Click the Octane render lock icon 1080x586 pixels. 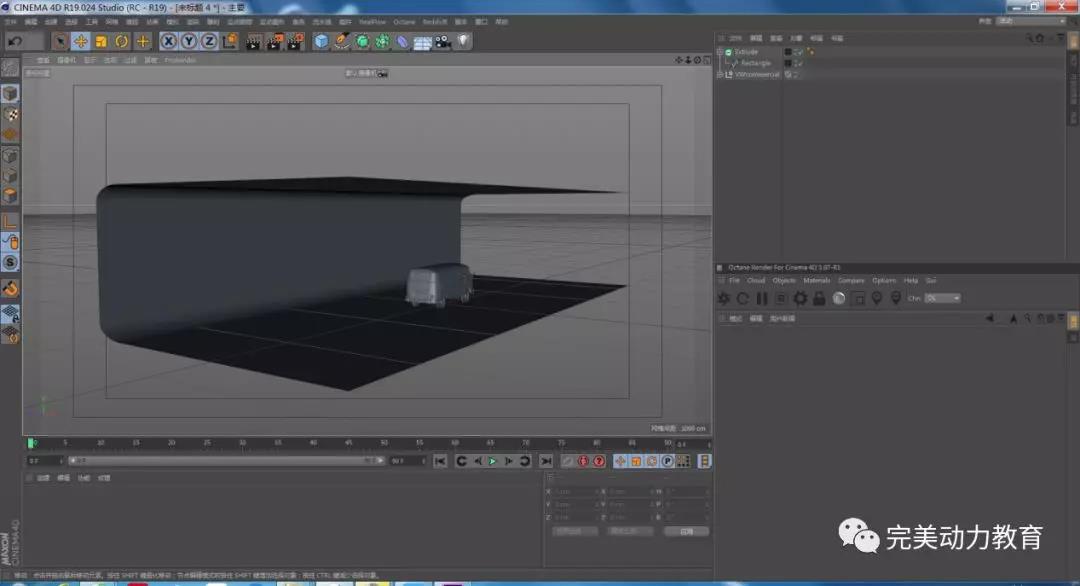pyautogui.click(x=819, y=298)
